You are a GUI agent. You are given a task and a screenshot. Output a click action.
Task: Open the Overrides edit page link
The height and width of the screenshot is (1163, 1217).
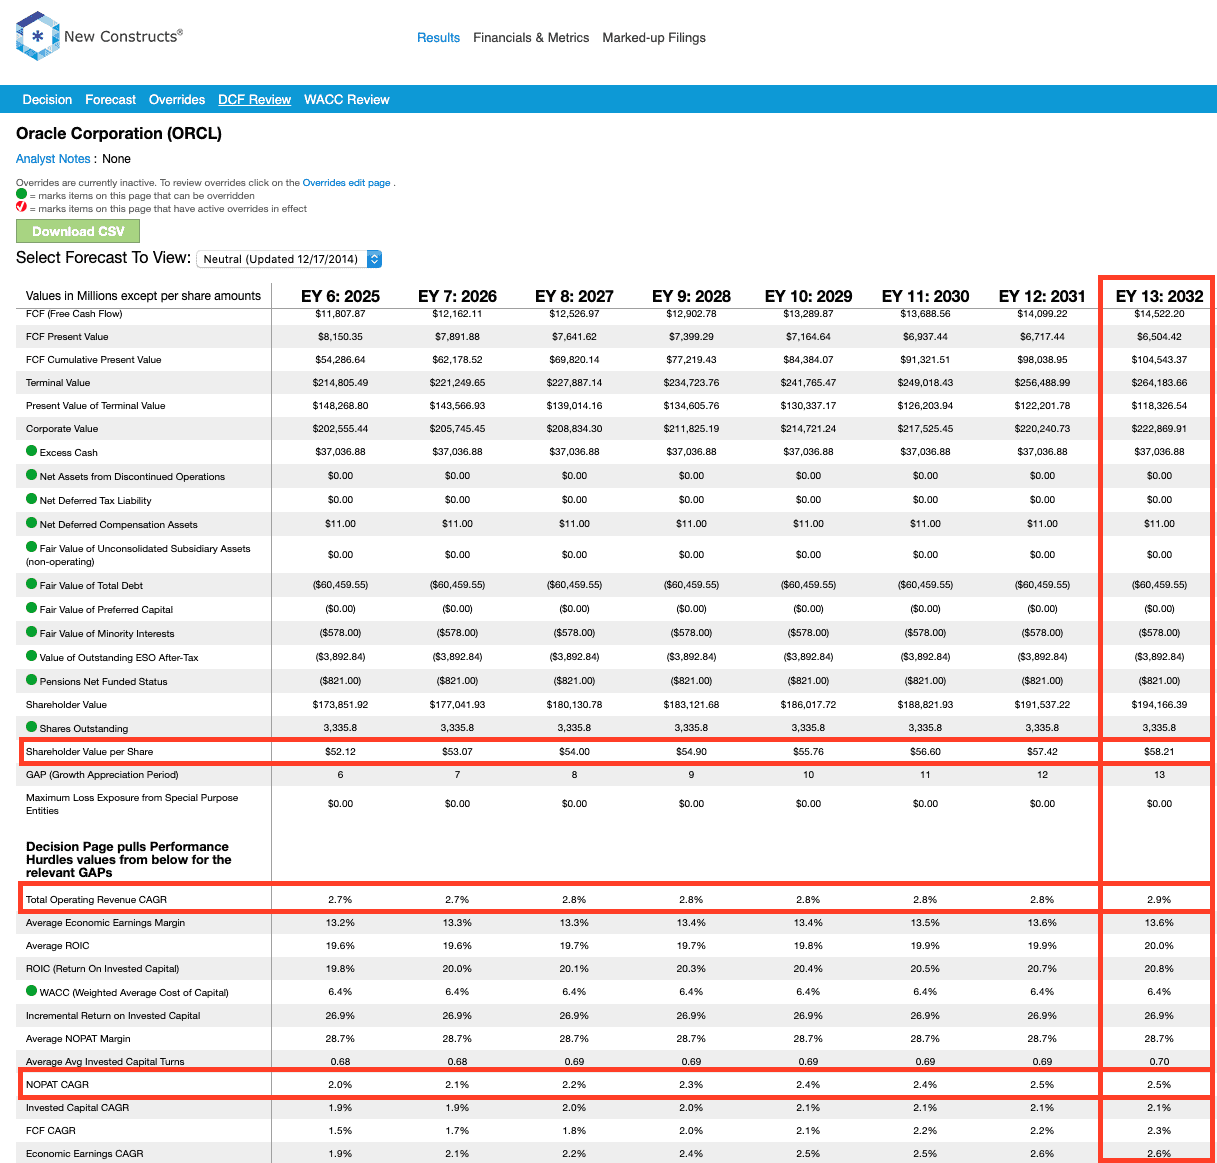[346, 183]
